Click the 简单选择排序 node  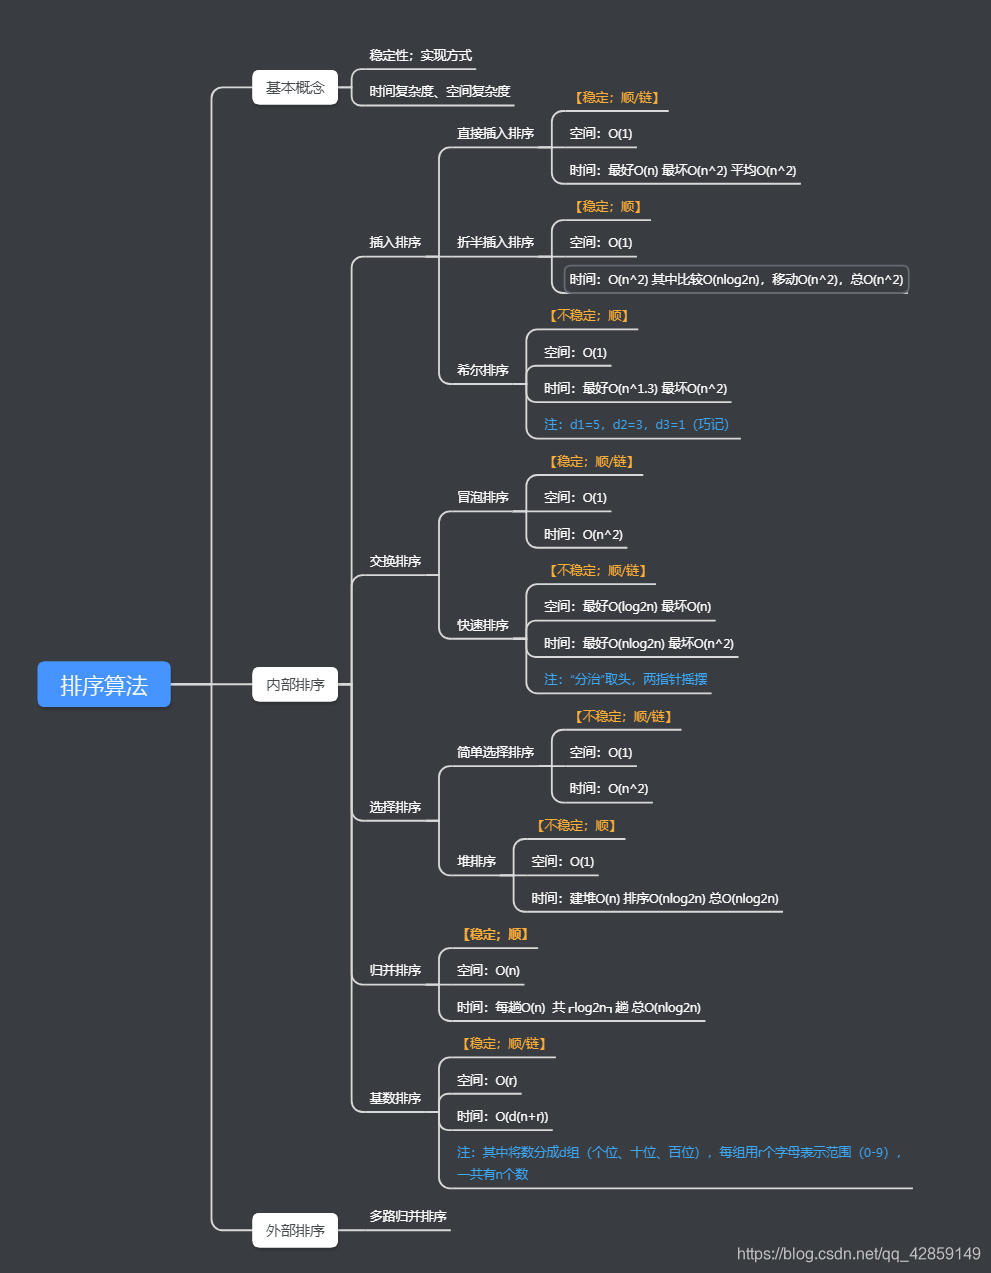pos(496,753)
